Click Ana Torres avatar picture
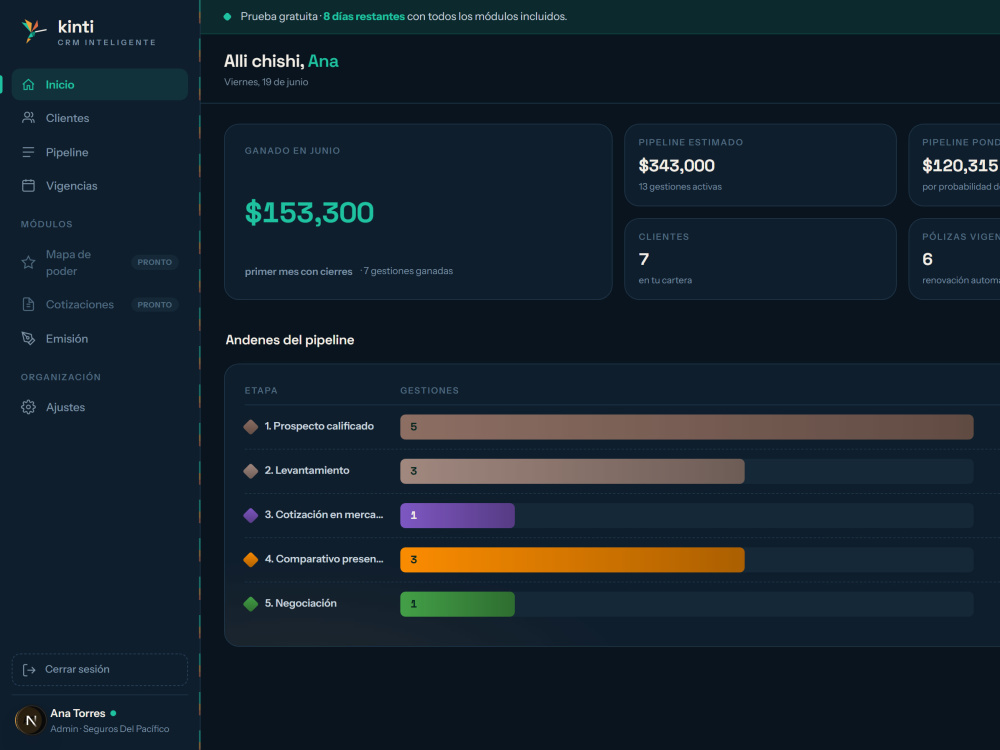The width and height of the screenshot is (1000, 750). coord(30,721)
